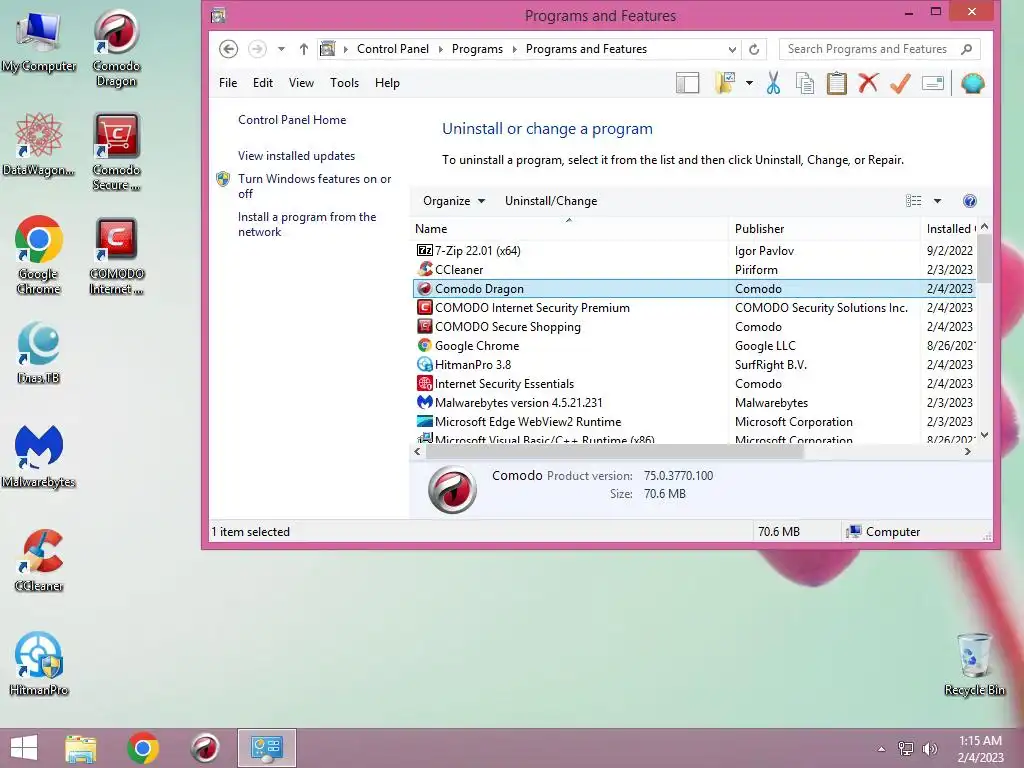Screen dimensions: 1024x768
Task: Open File Explorer from the taskbar
Action: [80, 748]
